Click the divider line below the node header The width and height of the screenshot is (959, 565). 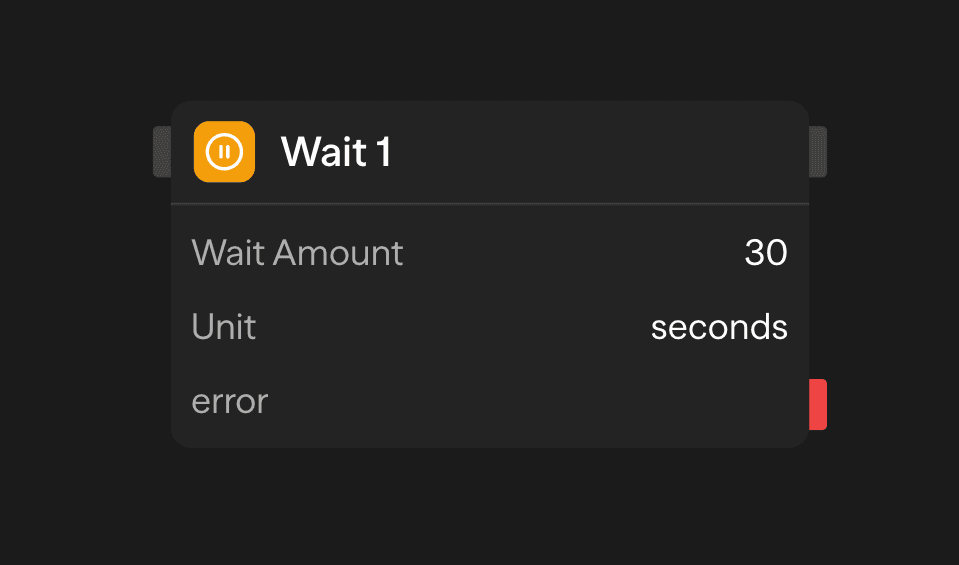click(490, 204)
